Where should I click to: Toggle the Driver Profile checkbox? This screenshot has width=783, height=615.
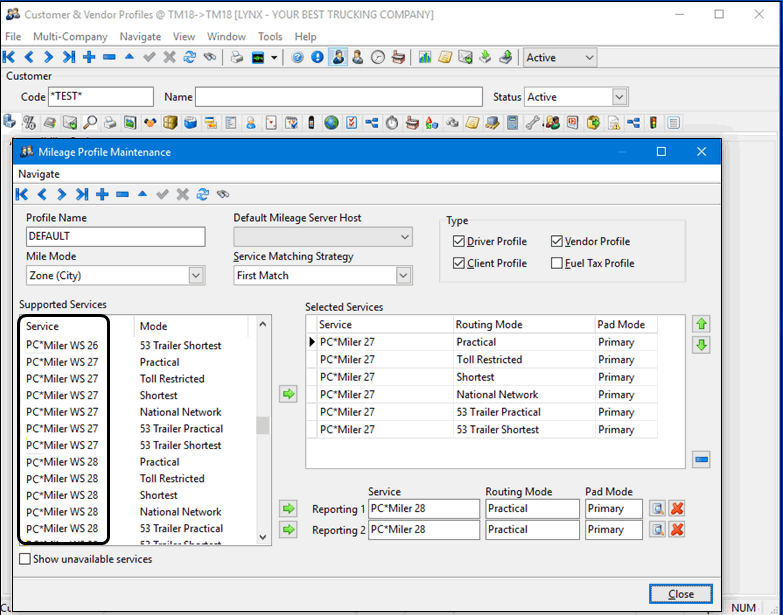click(x=459, y=242)
